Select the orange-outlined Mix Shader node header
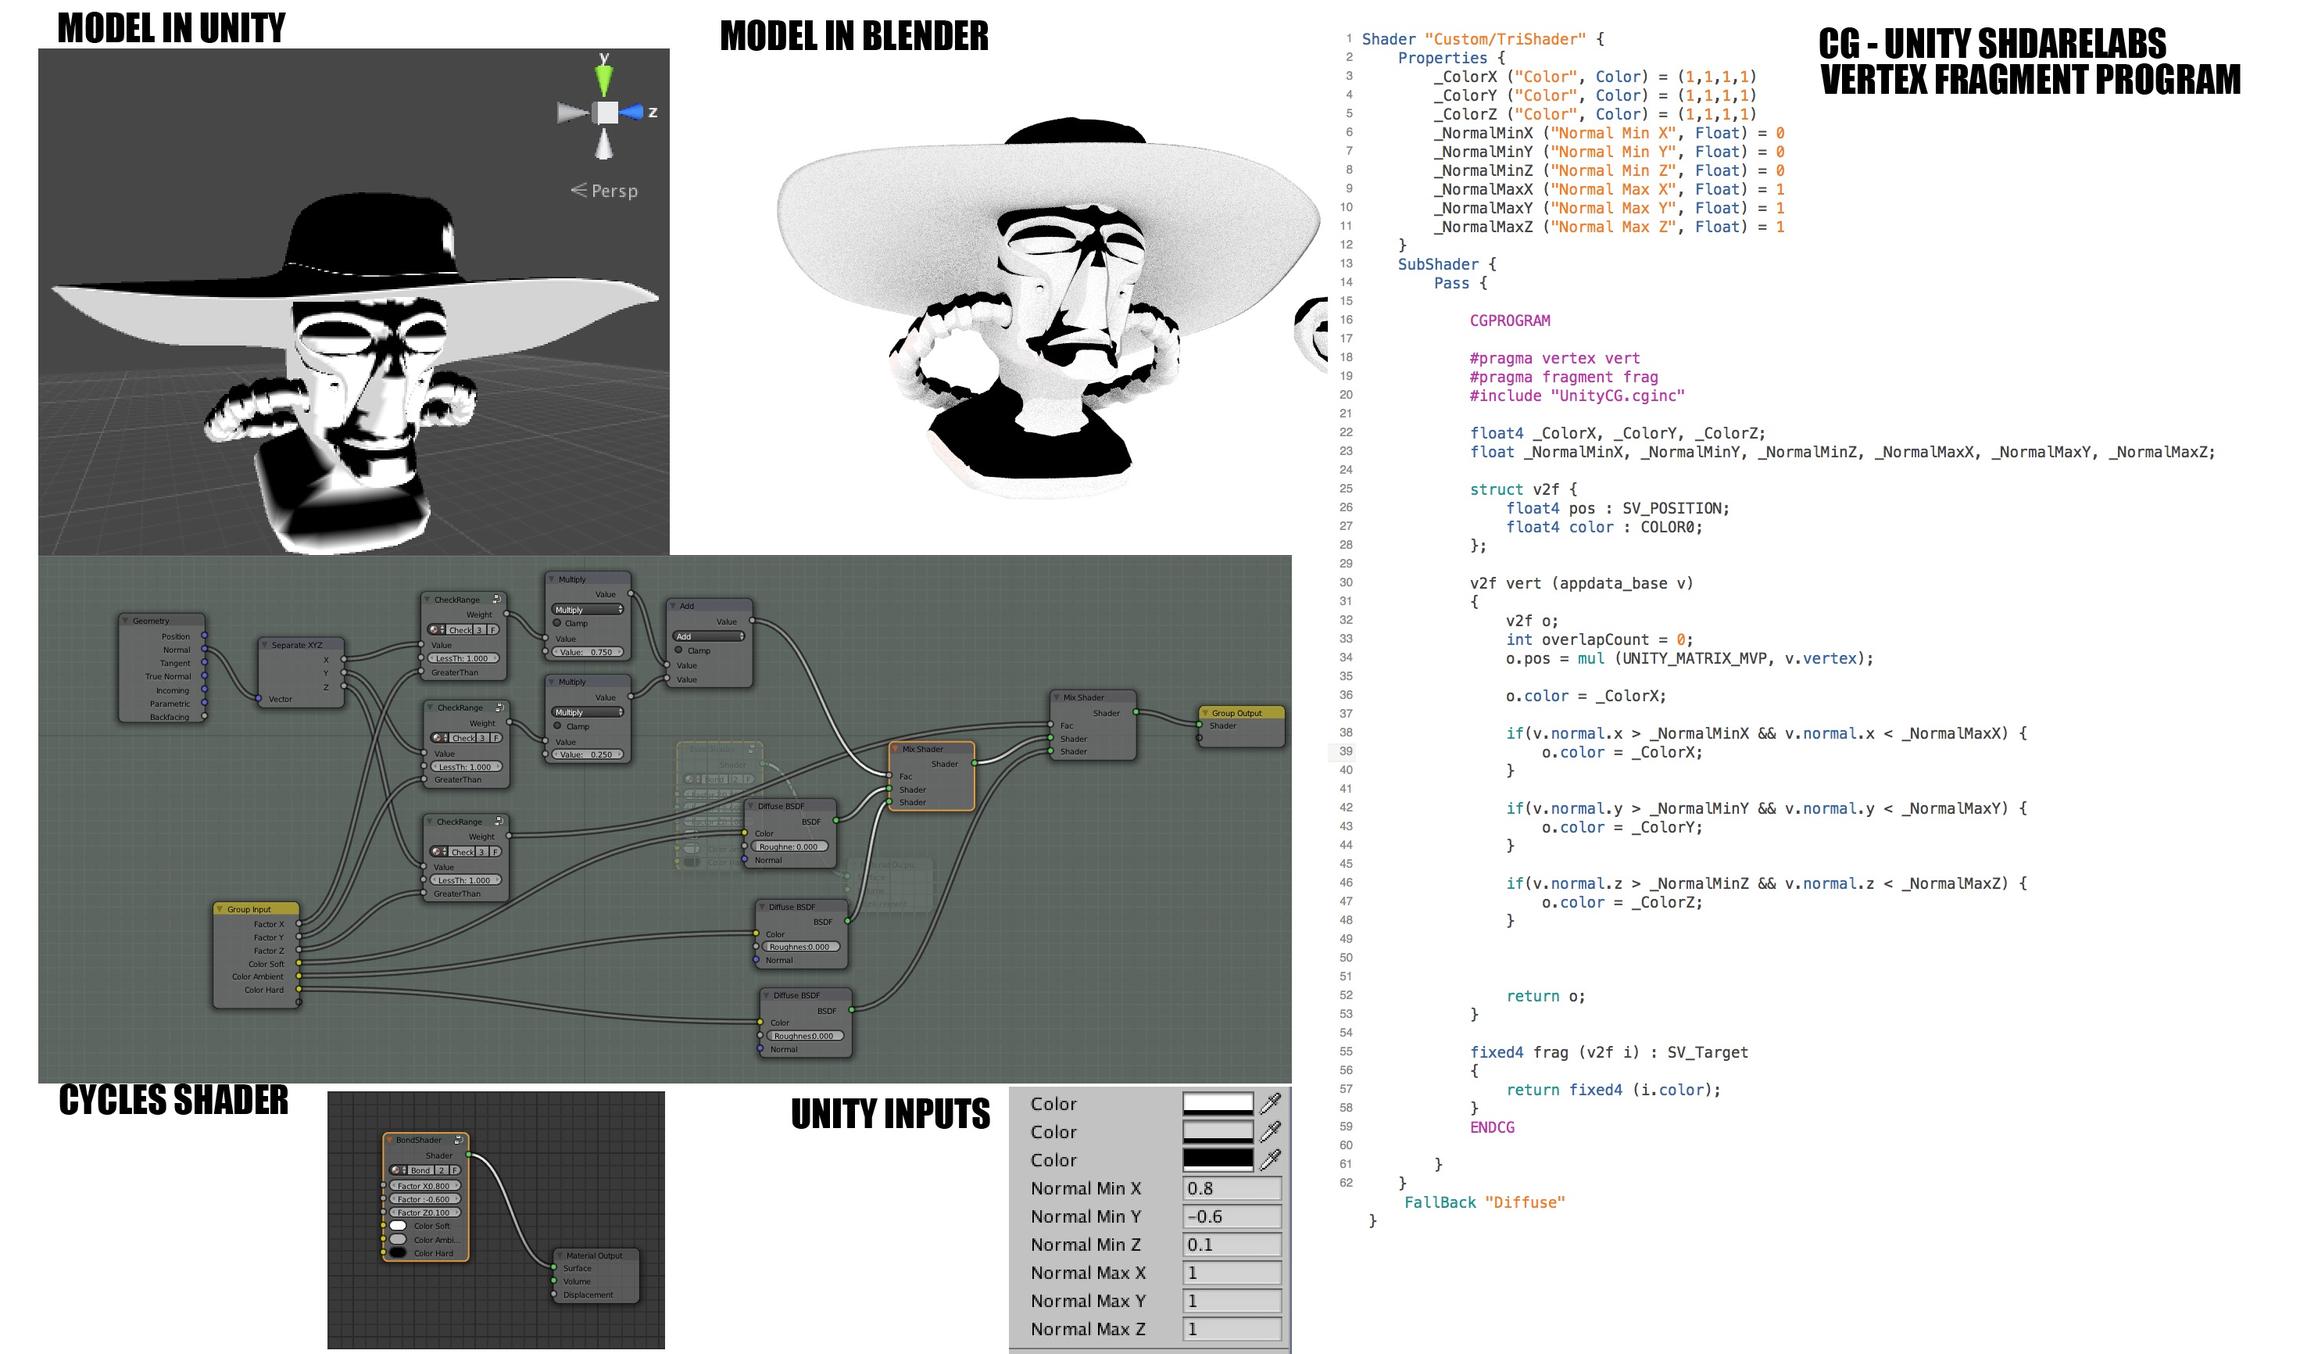Viewport: 2300px width, 1354px height. pyautogui.click(x=931, y=749)
